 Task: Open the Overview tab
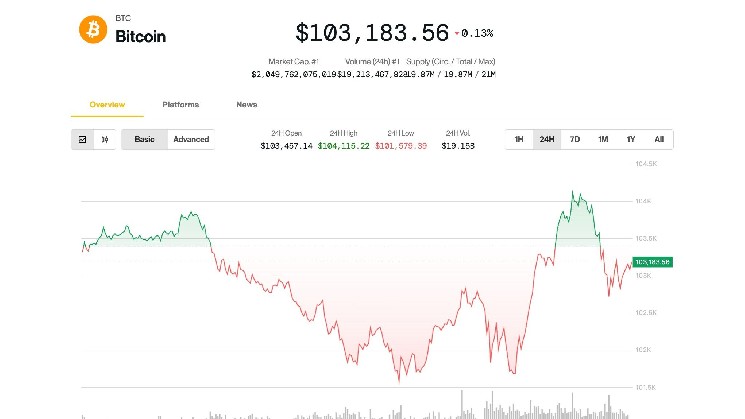pyautogui.click(x=107, y=104)
